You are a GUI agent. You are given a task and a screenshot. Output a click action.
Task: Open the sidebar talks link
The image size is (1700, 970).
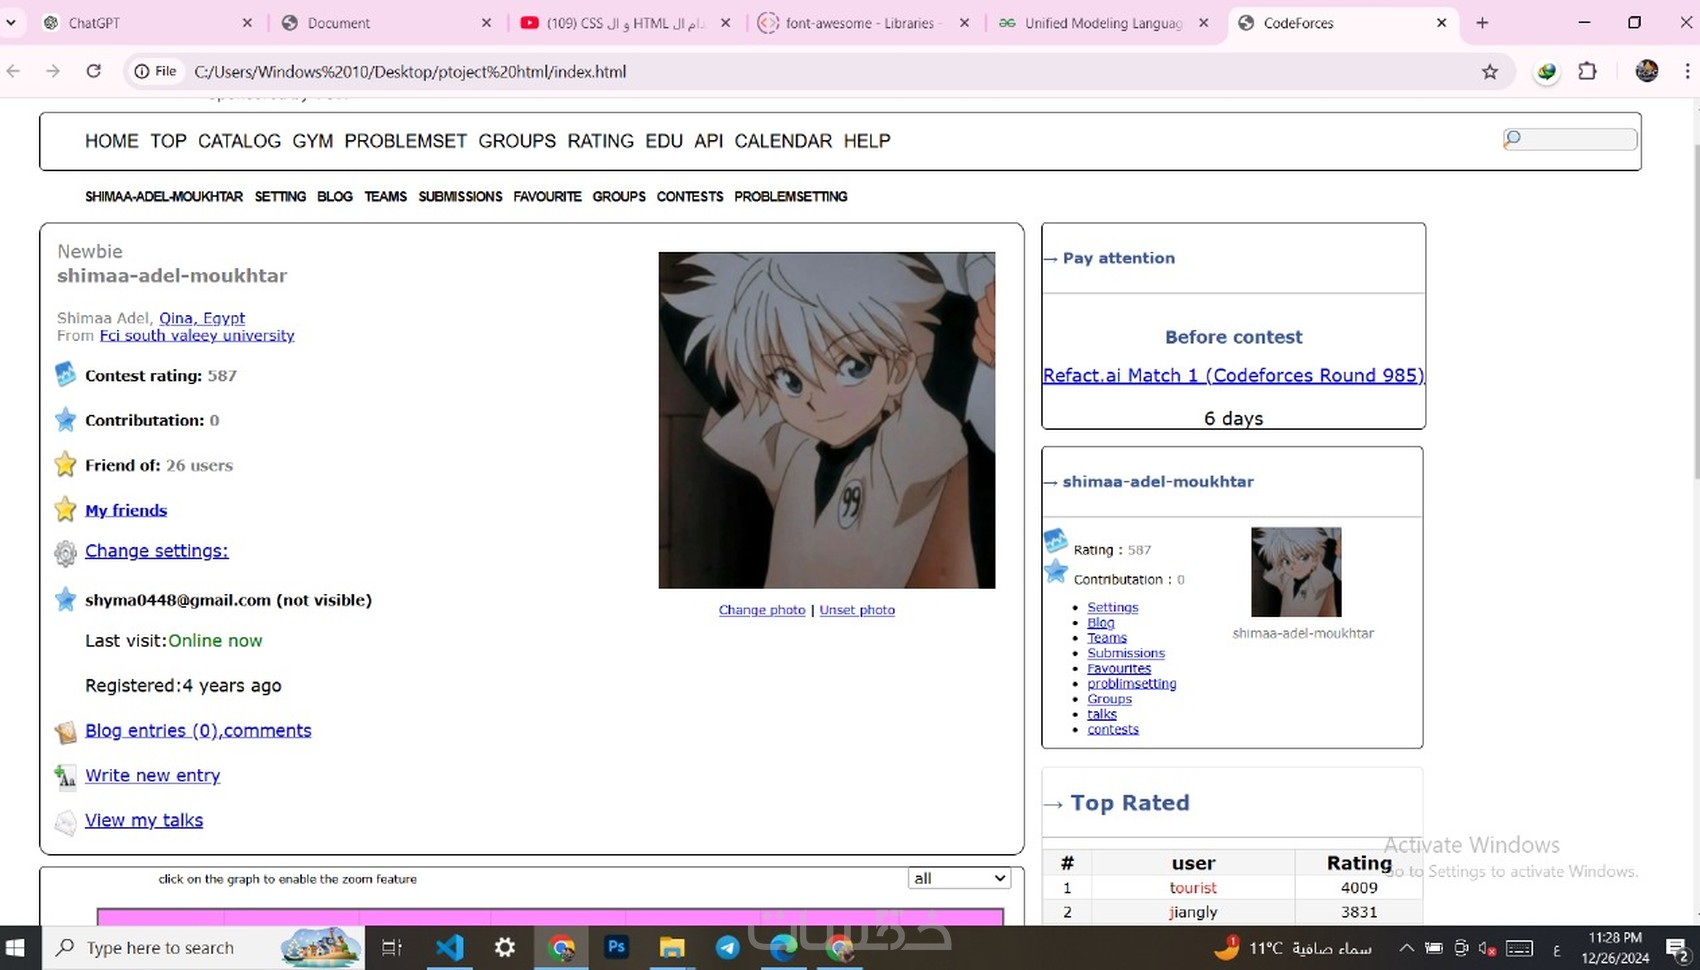[1102, 714]
